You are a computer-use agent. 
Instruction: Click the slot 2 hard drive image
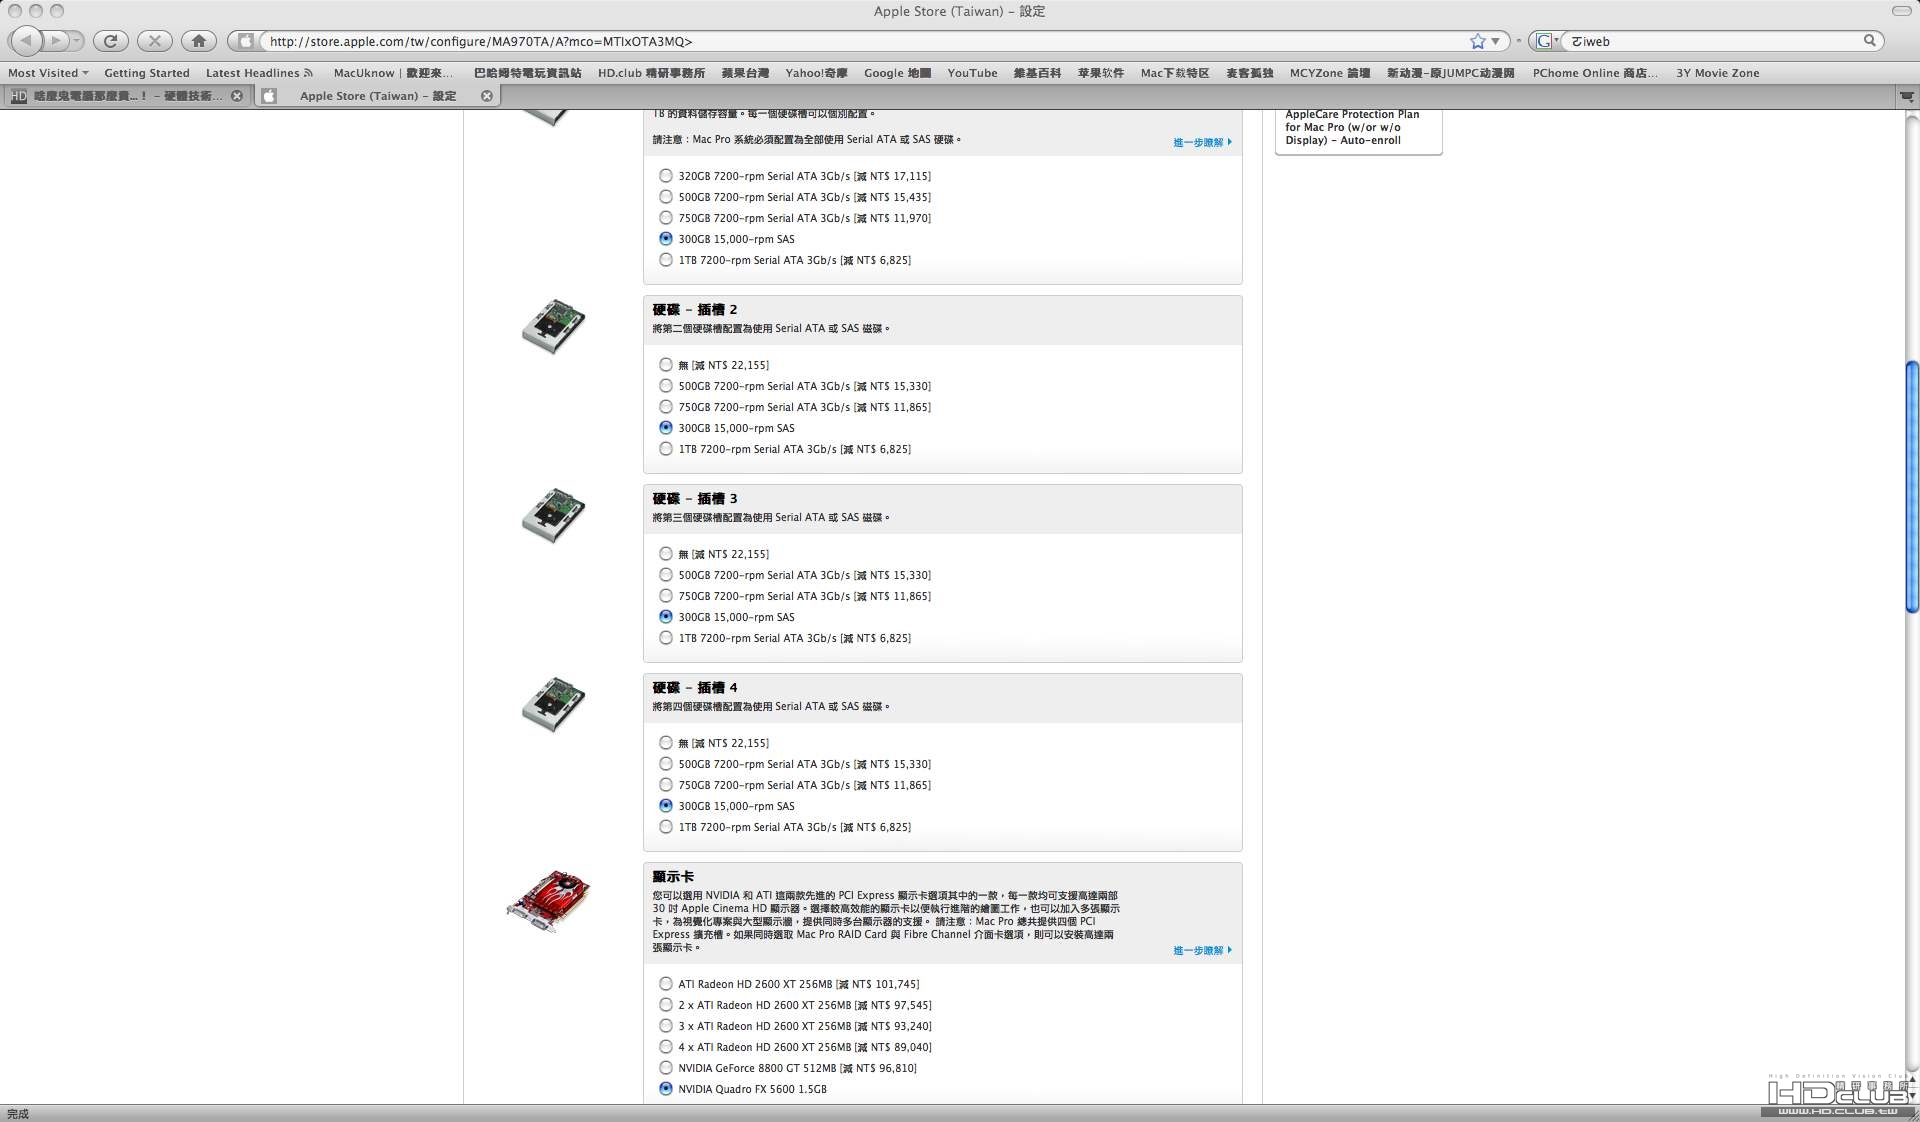tap(553, 326)
